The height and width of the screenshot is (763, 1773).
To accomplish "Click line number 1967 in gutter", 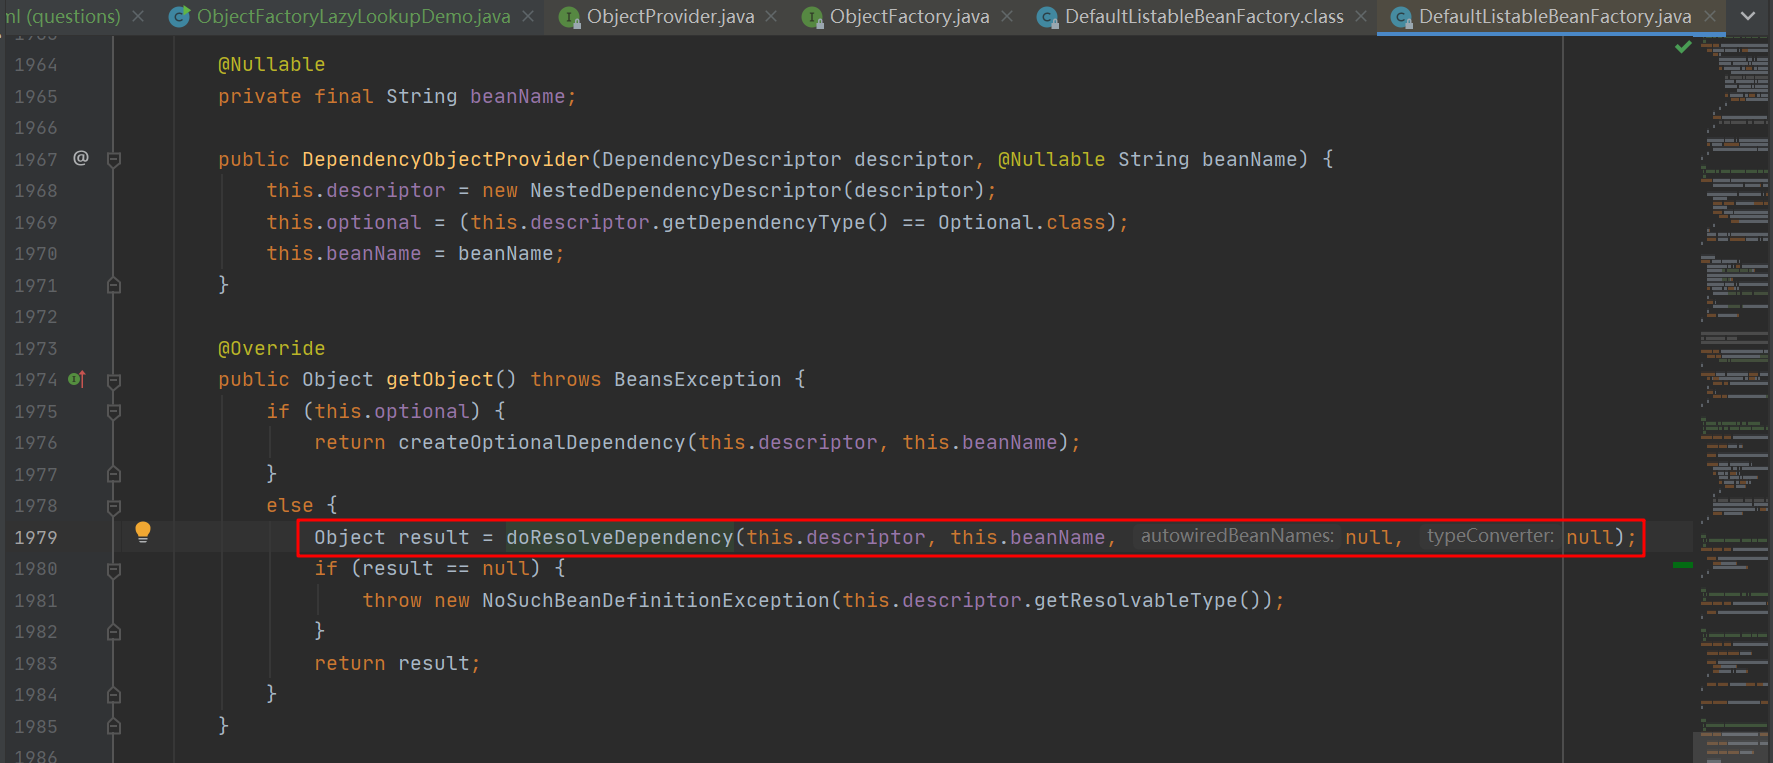I will [x=36, y=159].
